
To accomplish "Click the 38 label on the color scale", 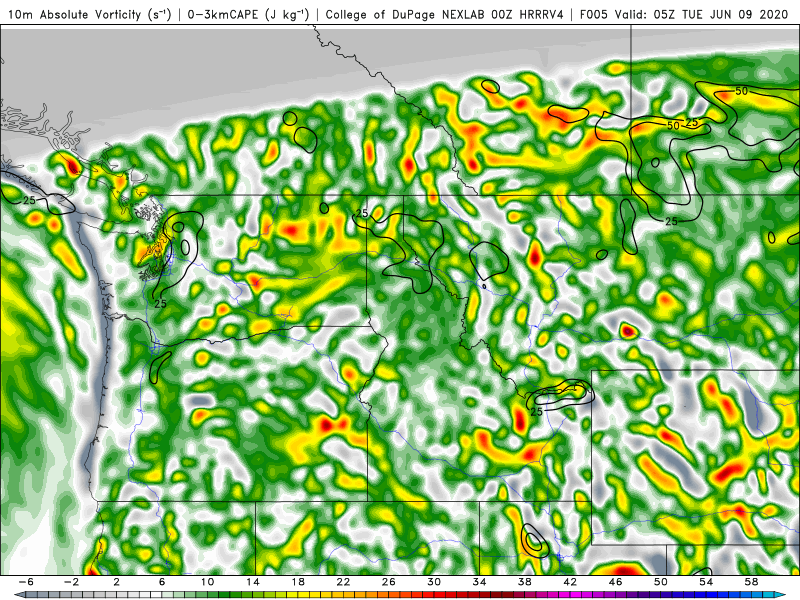I will click(524, 582).
